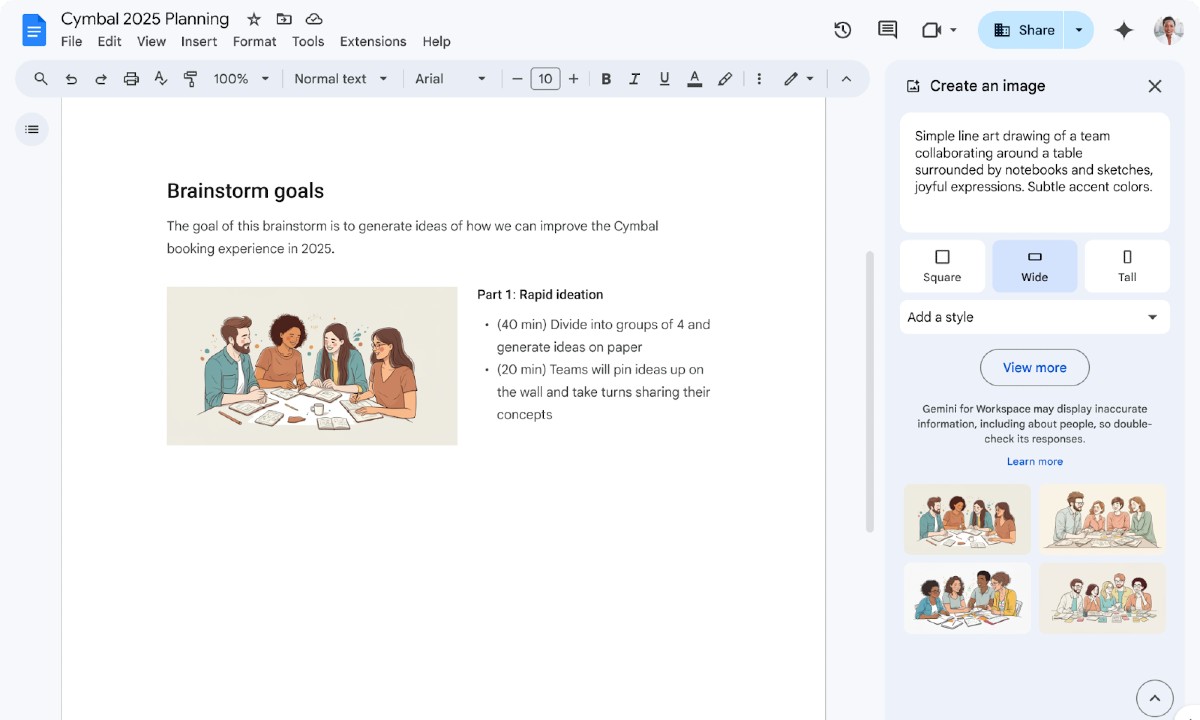Open the Extensions menu
The width and height of the screenshot is (1200, 720).
pos(373,41)
